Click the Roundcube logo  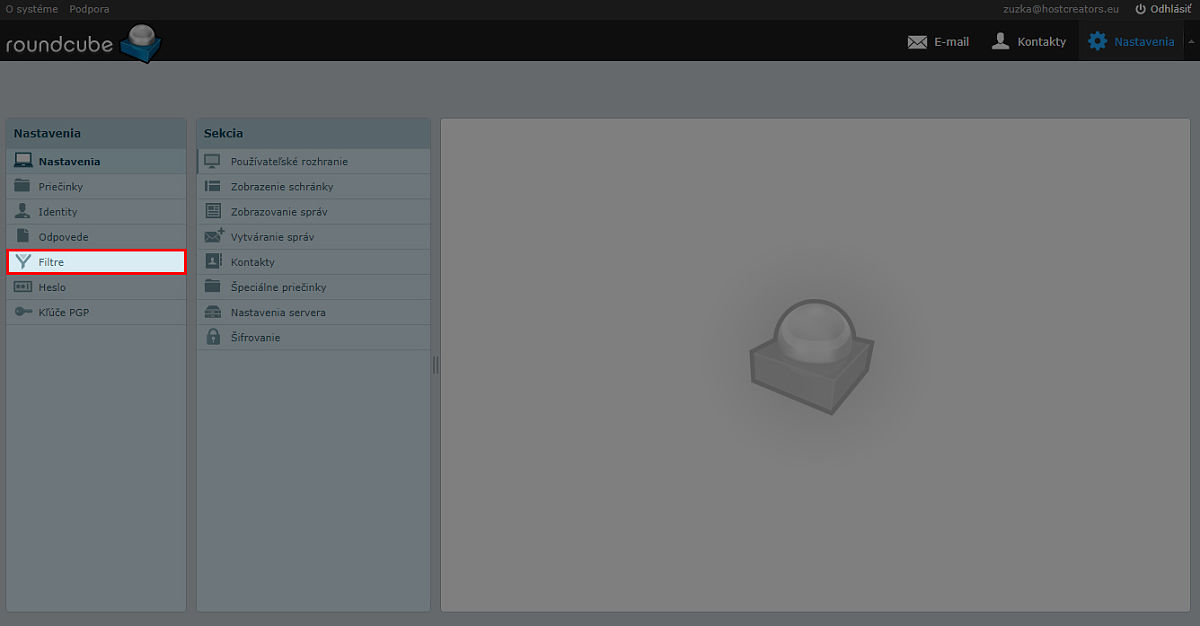click(83, 44)
